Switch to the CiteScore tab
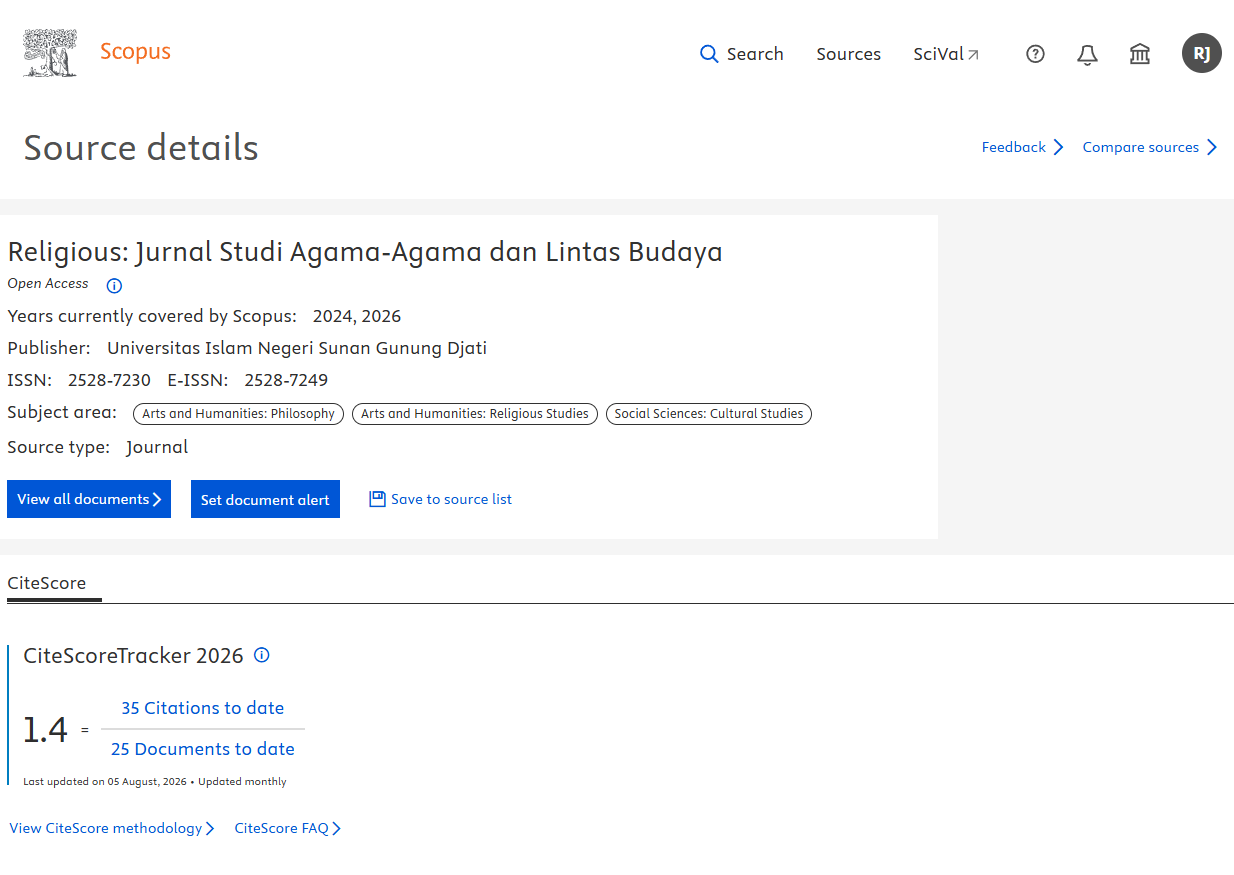The image size is (1234, 875). pos(47,583)
